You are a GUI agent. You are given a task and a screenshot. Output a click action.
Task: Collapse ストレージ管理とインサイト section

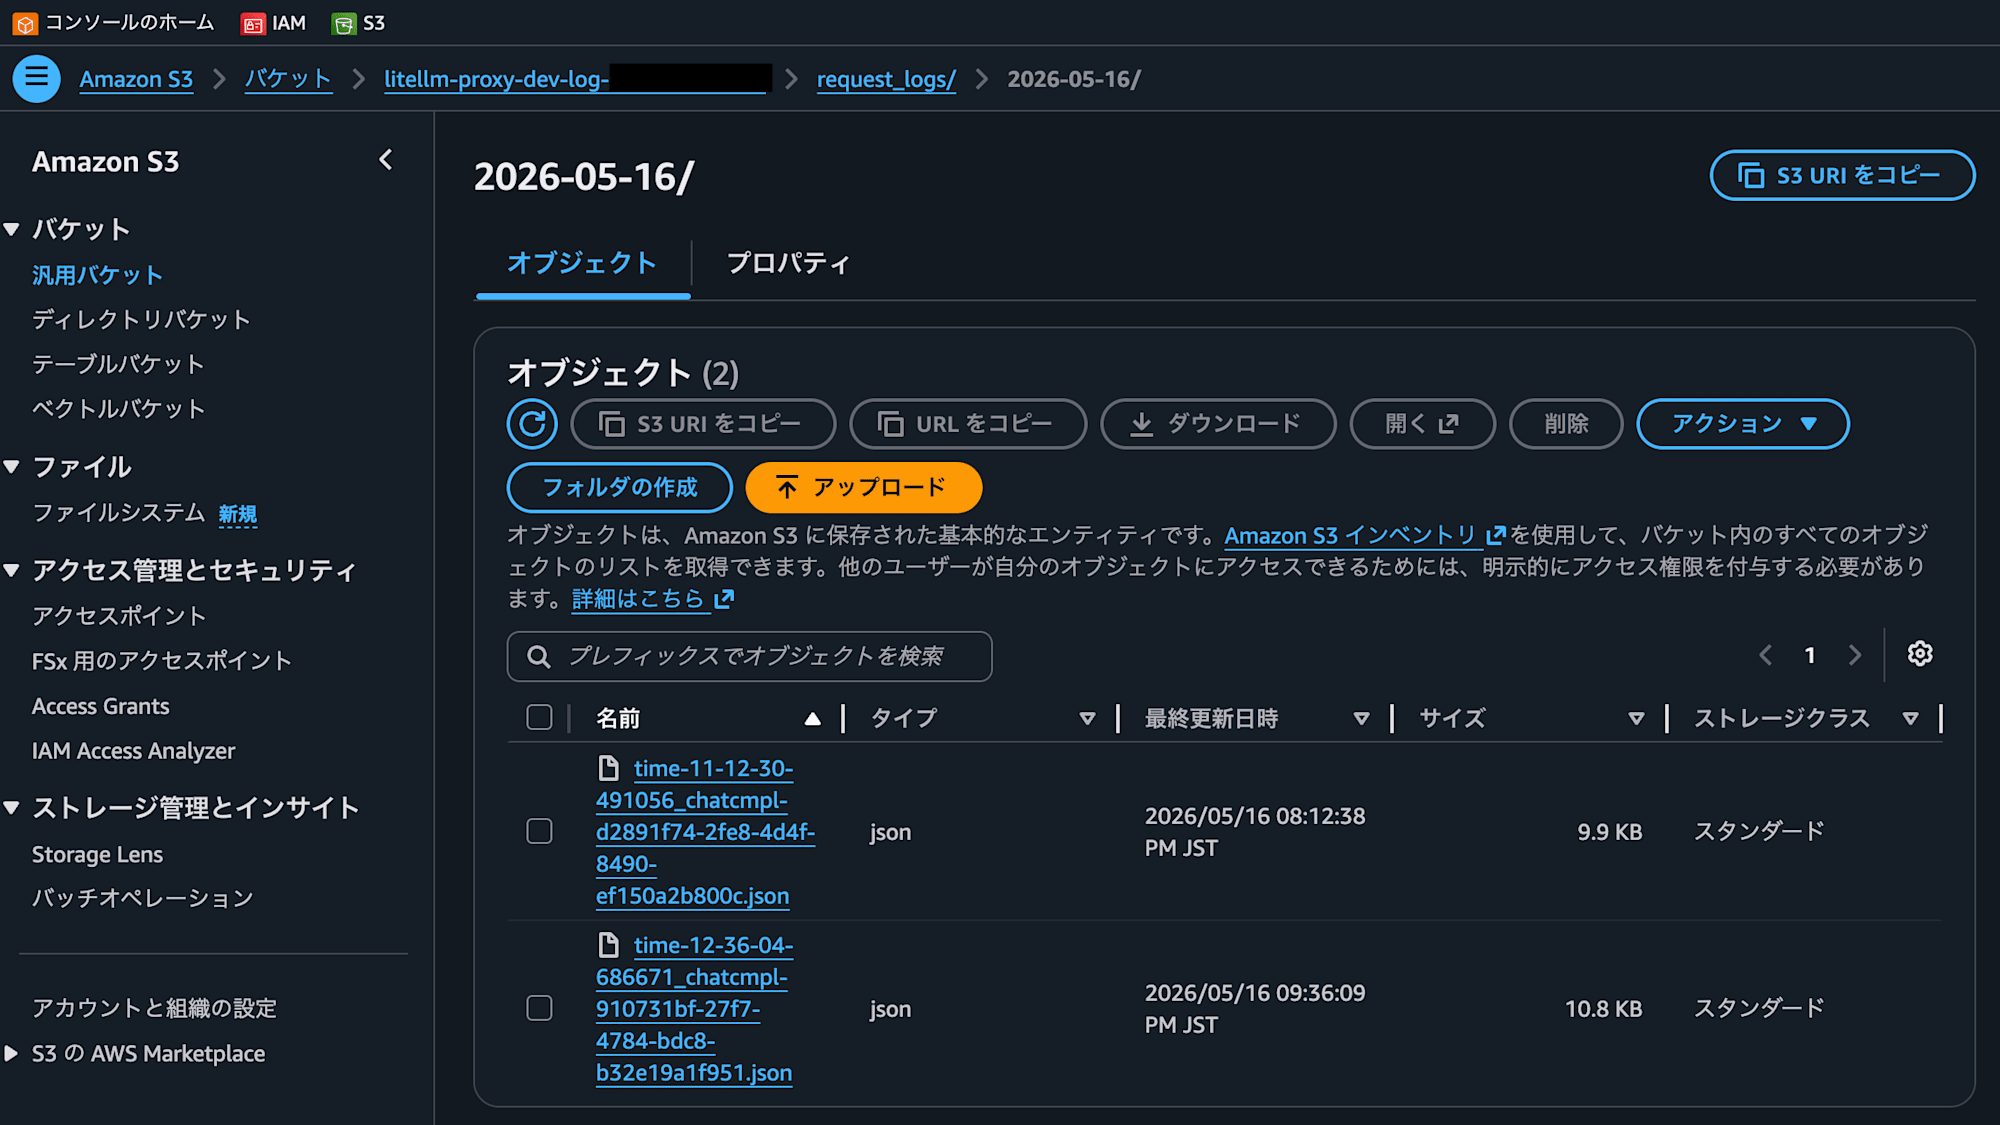pyautogui.click(x=12, y=807)
